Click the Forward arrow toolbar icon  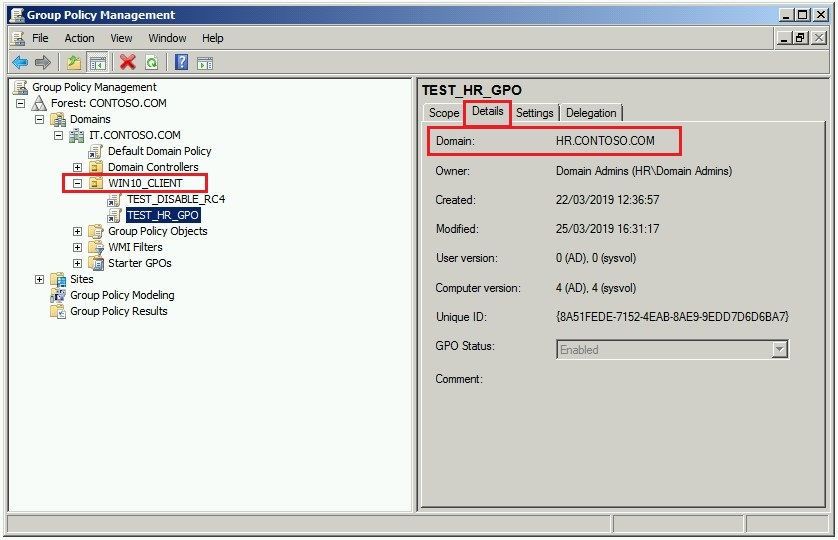[x=43, y=63]
